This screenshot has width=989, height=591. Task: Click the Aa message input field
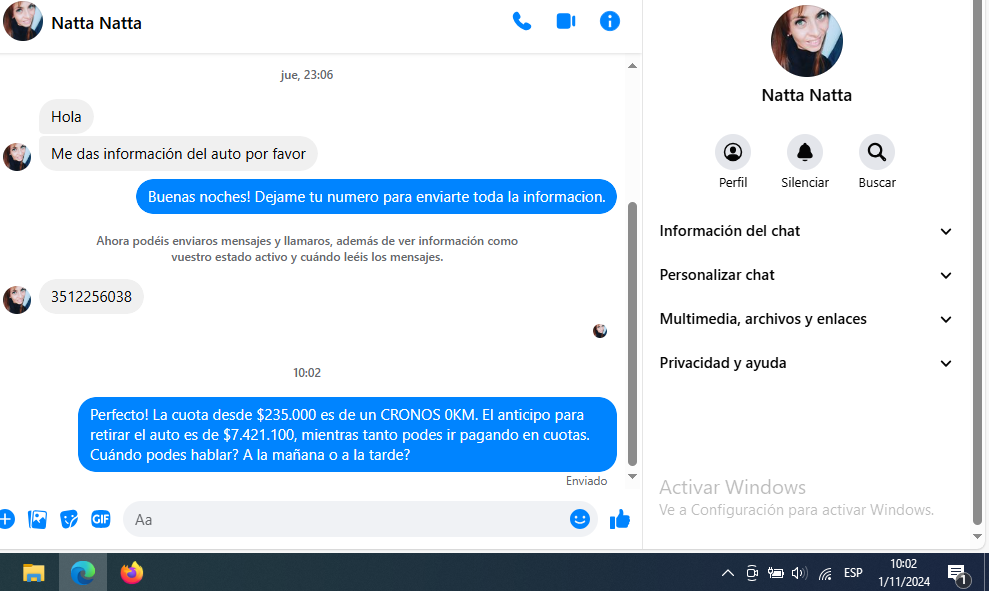tap(340, 519)
